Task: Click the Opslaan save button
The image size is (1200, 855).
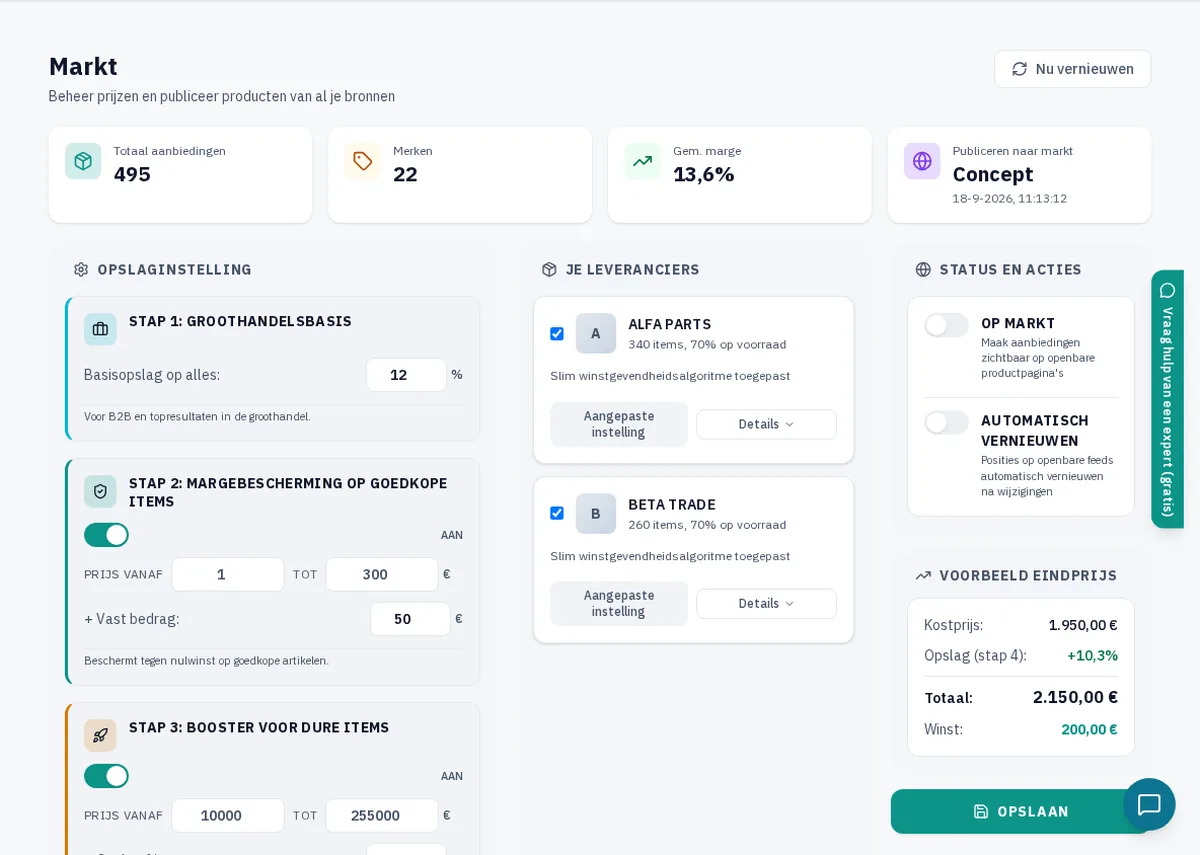Action: [1020, 812]
